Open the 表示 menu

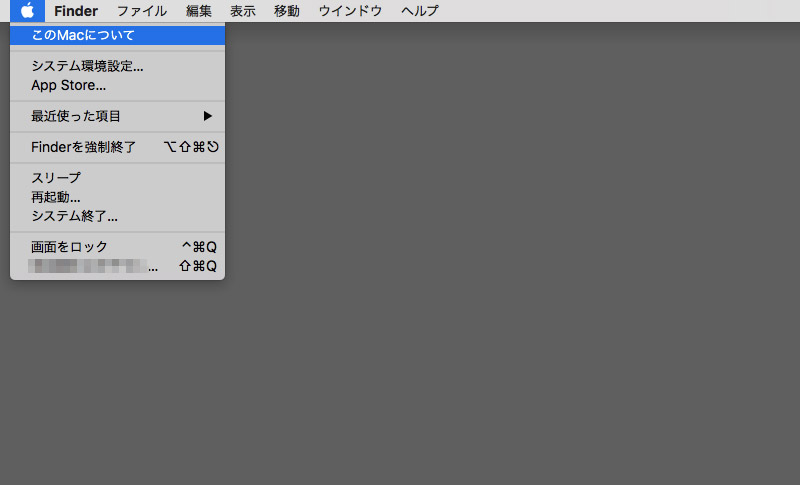pyautogui.click(x=242, y=11)
